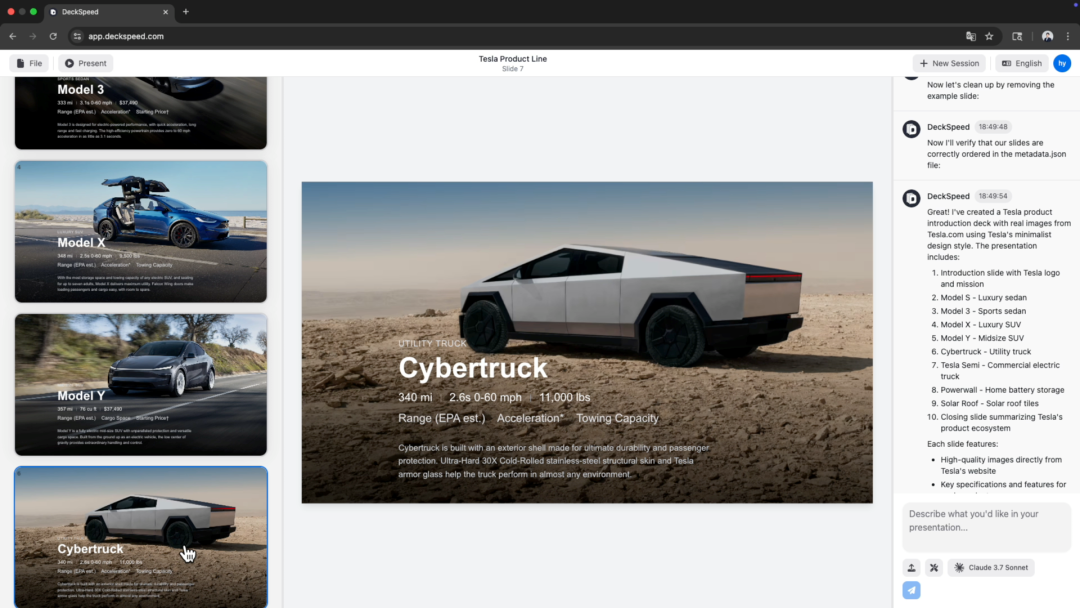Screen dimensions: 1080x608
Task: Click the Range (EPA est.) label
Action: [442, 418]
